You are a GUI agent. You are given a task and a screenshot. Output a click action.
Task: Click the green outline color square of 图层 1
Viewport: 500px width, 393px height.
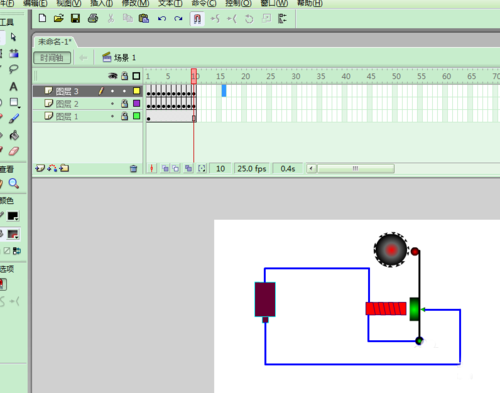[136, 116]
